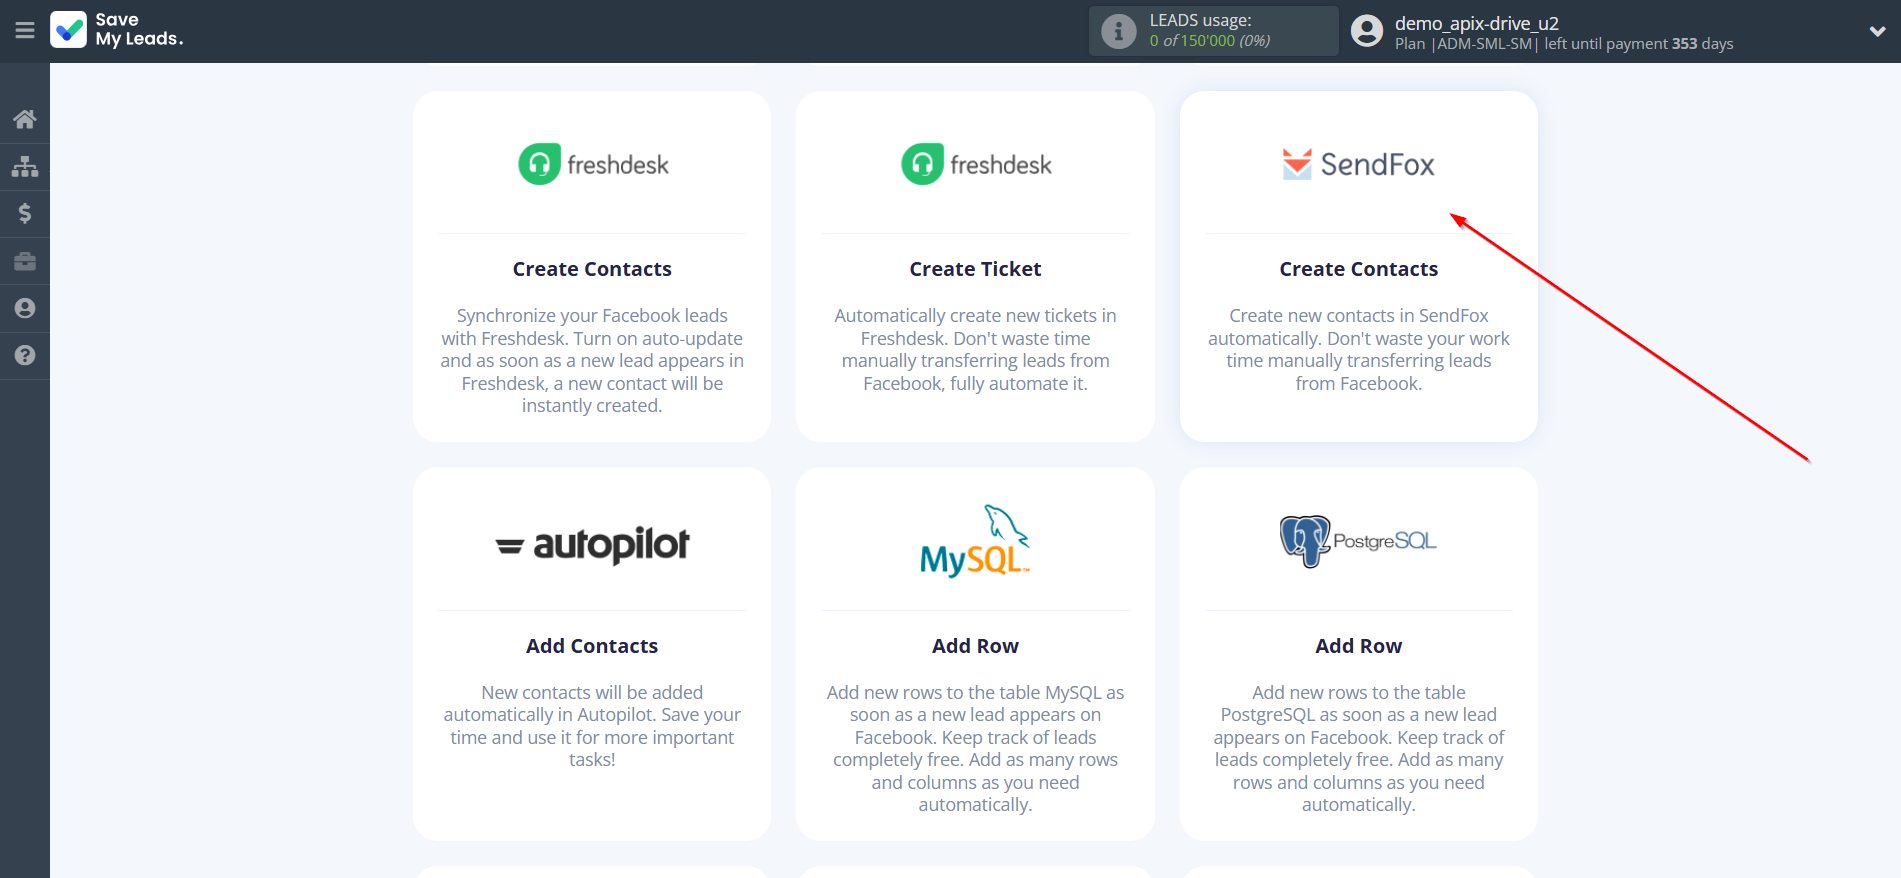1901x878 pixels.
Task: Go to Home via sidebar house icon
Action: click(25, 120)
